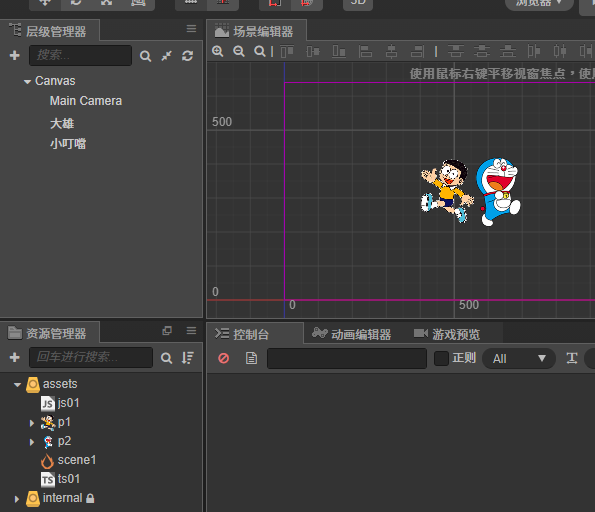This screenshot has width=595, height=512.
Task: Clear the console log
Action: (224, 358)
